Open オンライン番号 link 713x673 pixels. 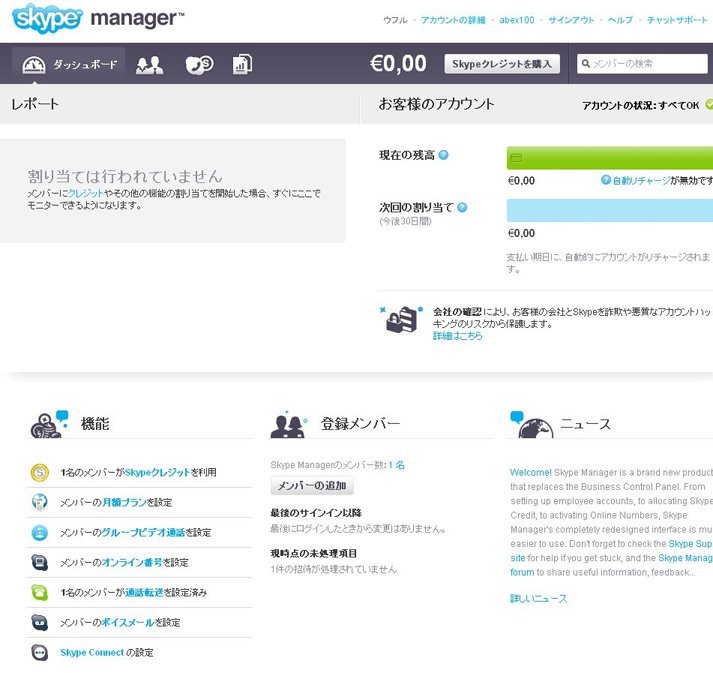[132, 562]
